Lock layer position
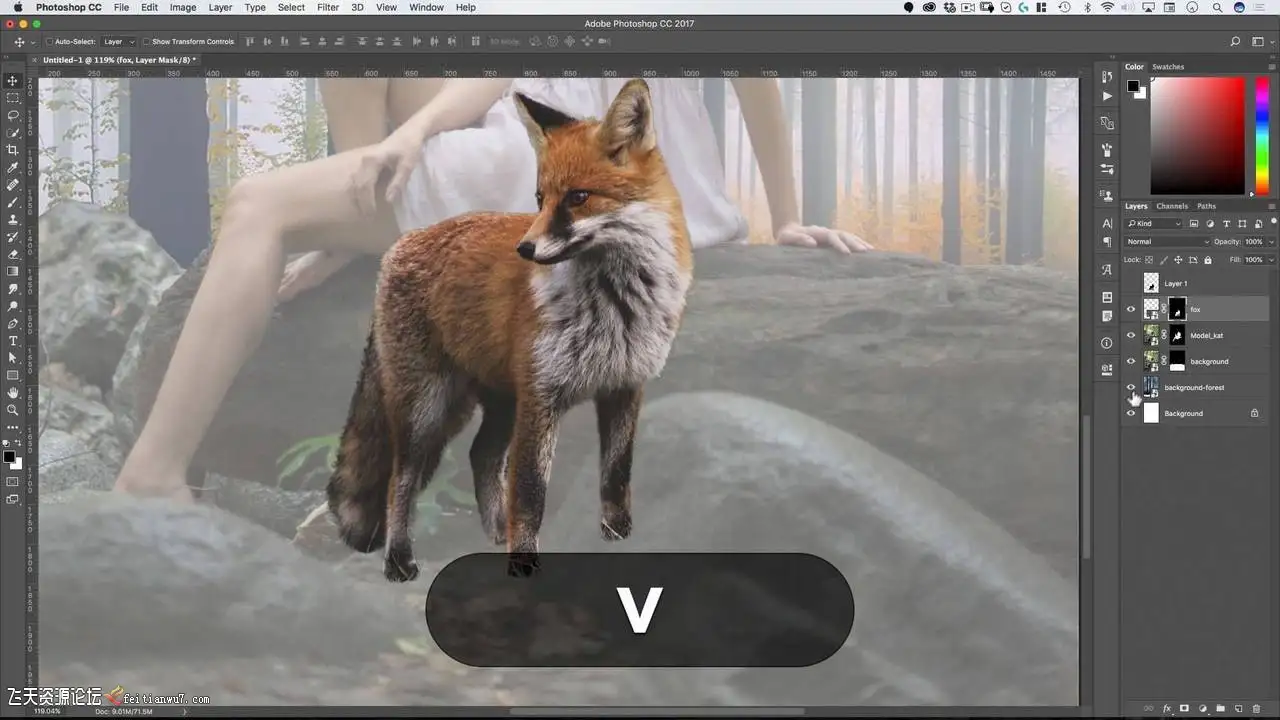 pyautogui.click(x=1180, y=260)
